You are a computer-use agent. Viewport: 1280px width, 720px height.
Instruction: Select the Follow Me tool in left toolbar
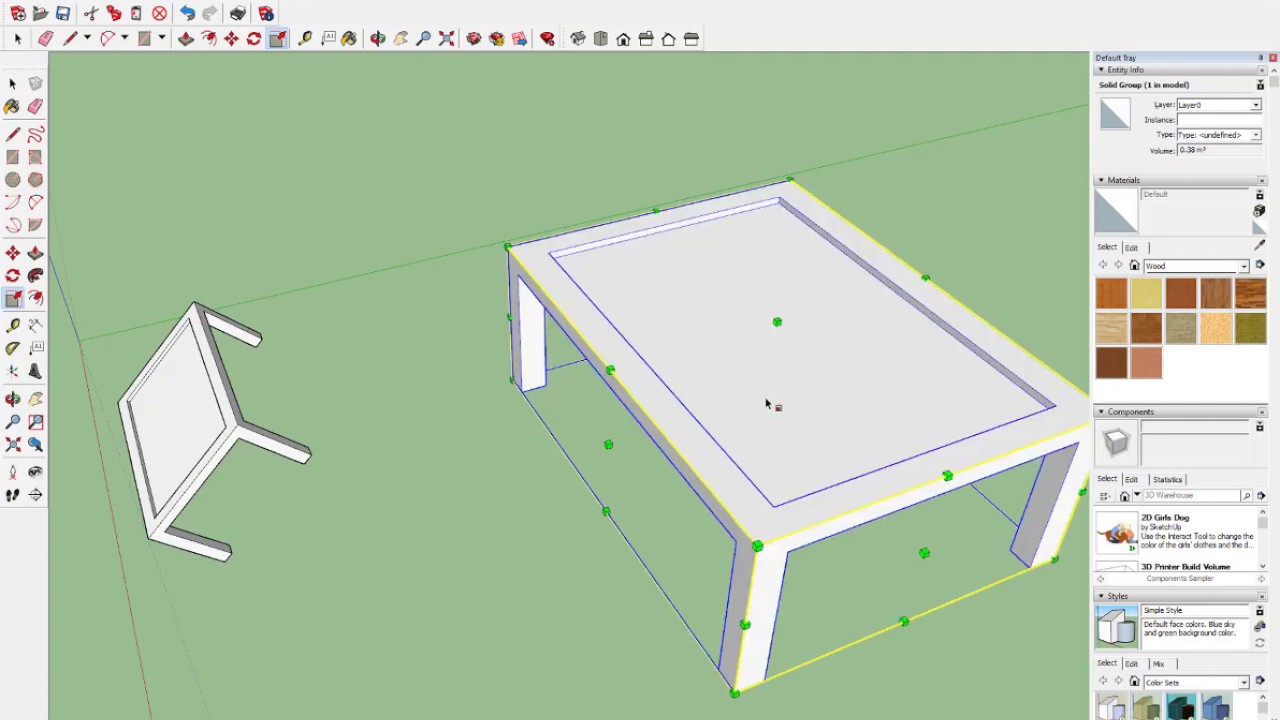click(35, 275)
